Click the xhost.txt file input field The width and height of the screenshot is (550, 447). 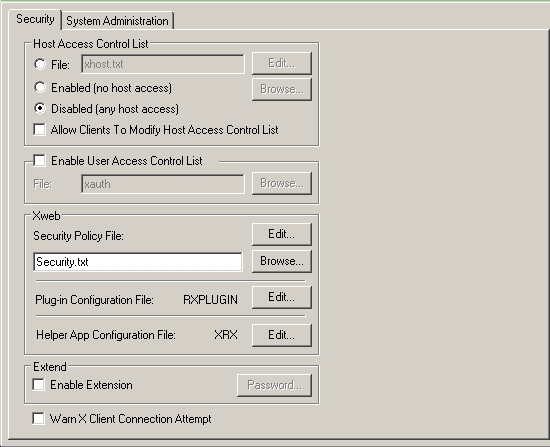[163, 64]
